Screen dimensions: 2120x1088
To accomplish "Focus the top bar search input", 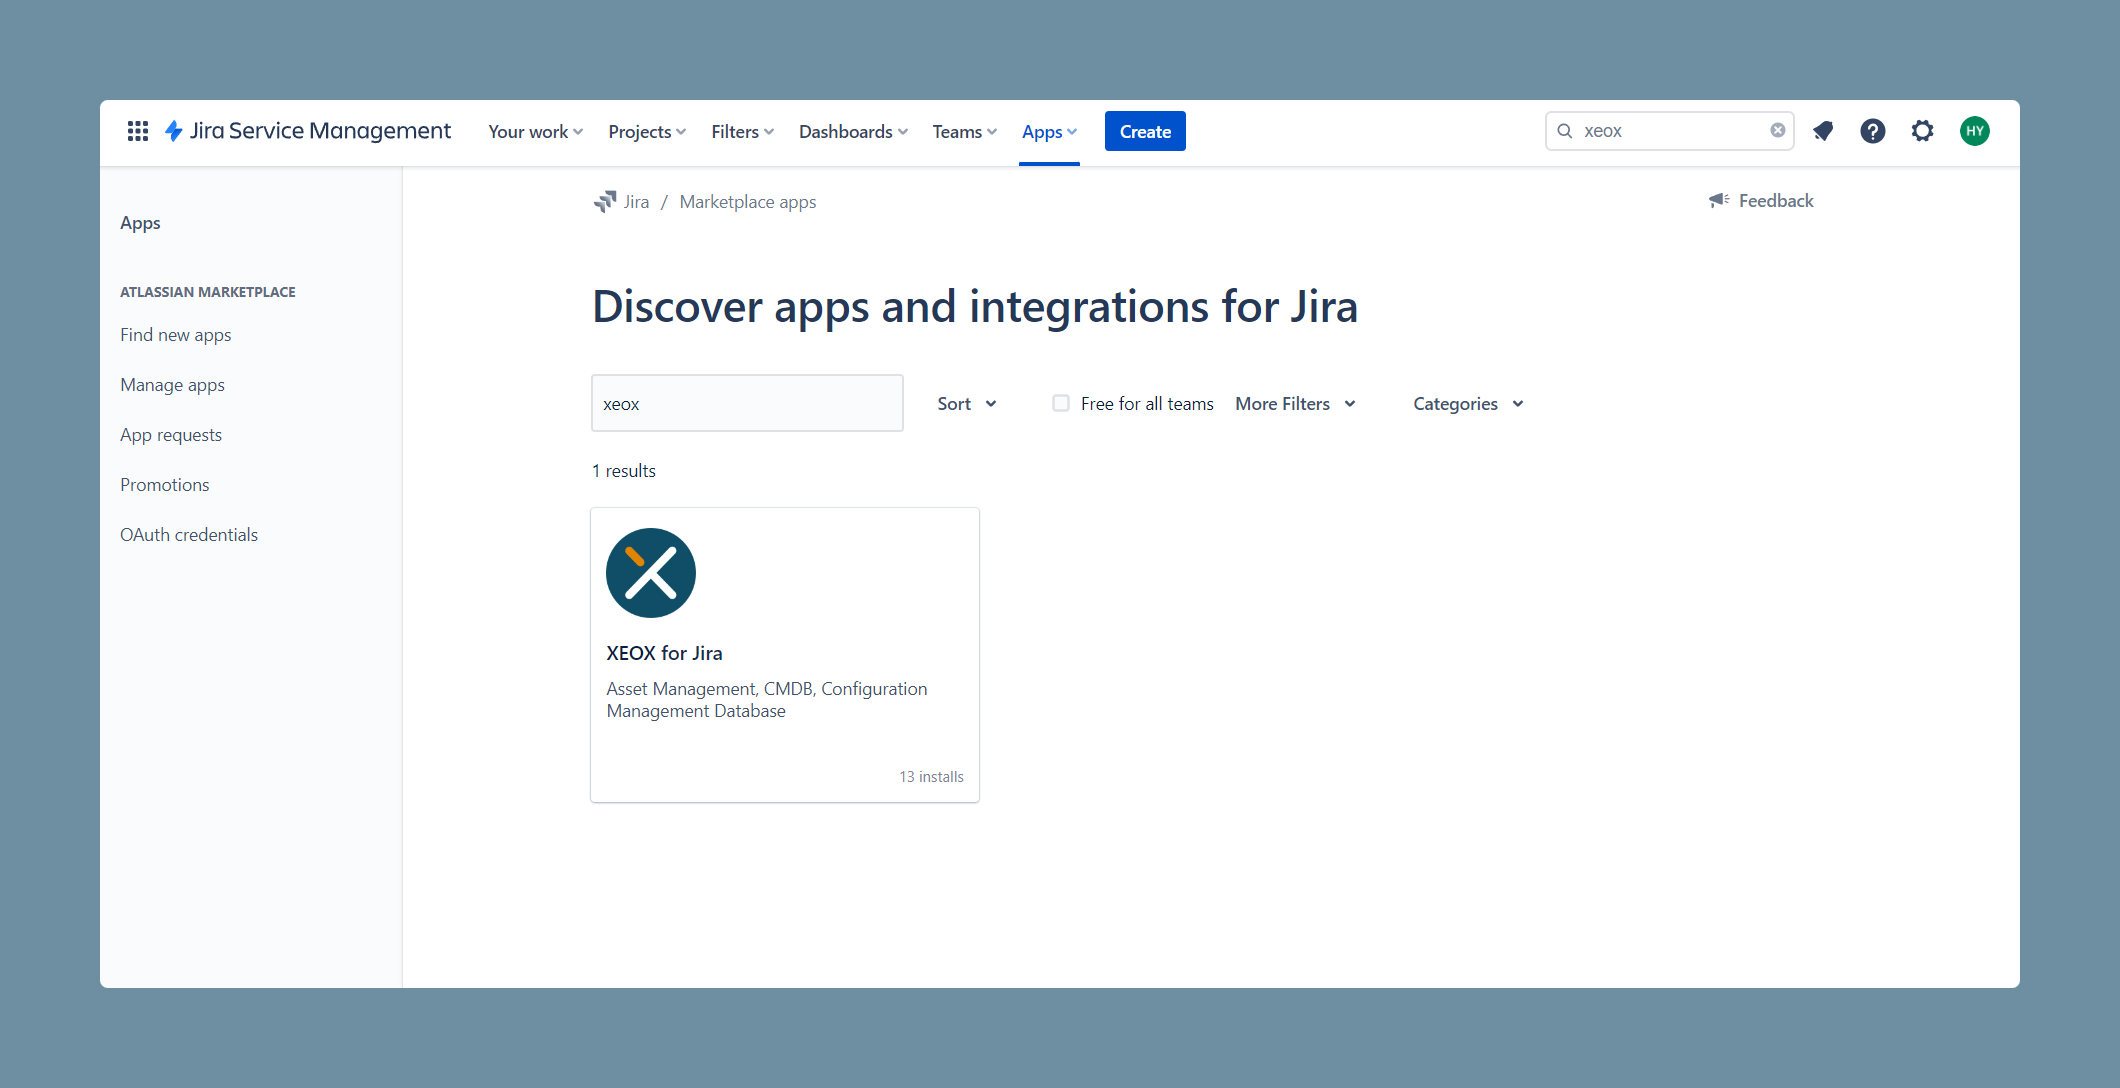I will click(1669, 131).
